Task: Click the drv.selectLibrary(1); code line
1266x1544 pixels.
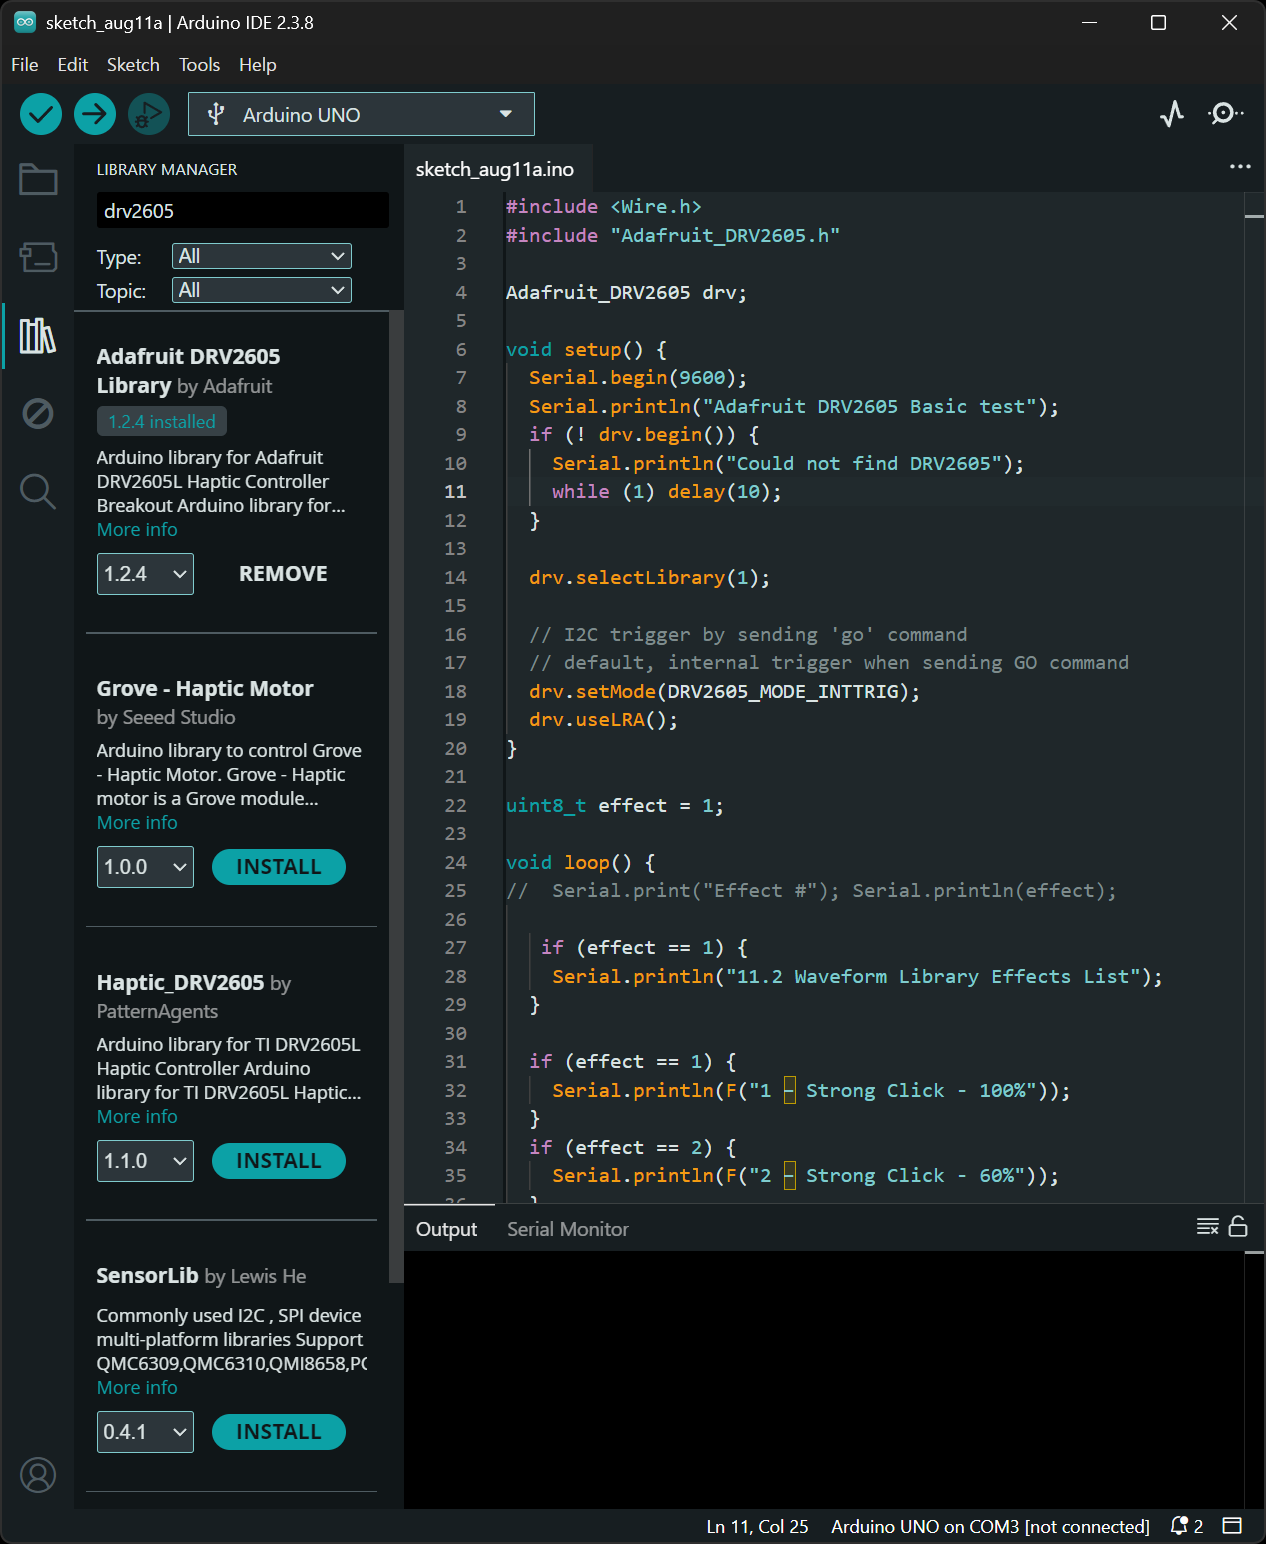Action: click(x=649, y=578)
